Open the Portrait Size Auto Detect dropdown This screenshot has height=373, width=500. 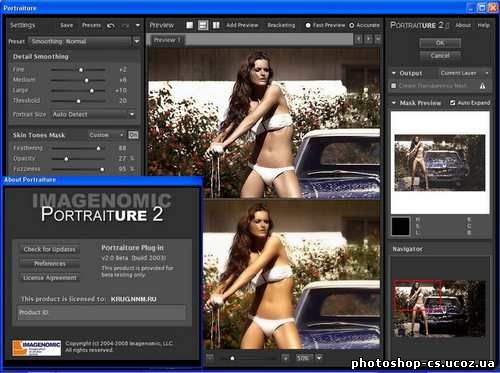click(x=93, y=114)
